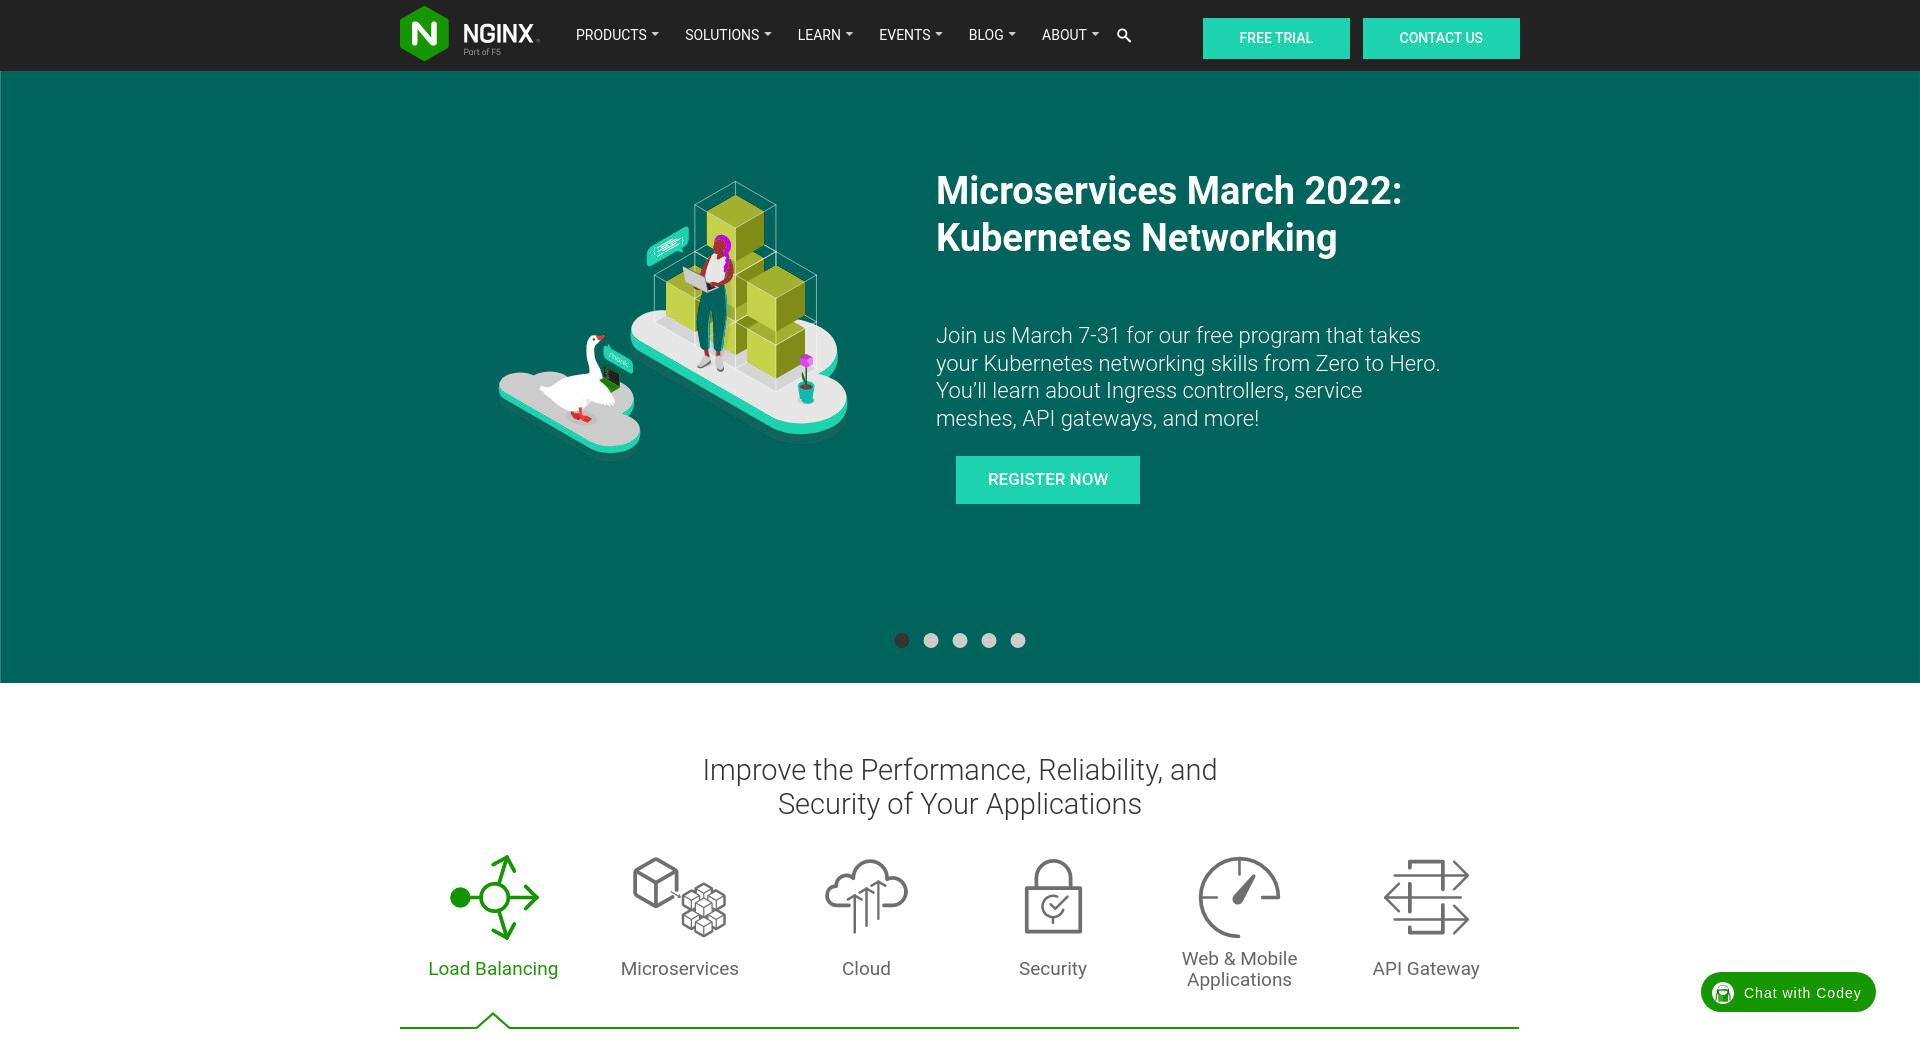Switch to Web & Mobile Applications tab label
The width and height of the screenshot is (1920, 1050).
click(1240, 969)
